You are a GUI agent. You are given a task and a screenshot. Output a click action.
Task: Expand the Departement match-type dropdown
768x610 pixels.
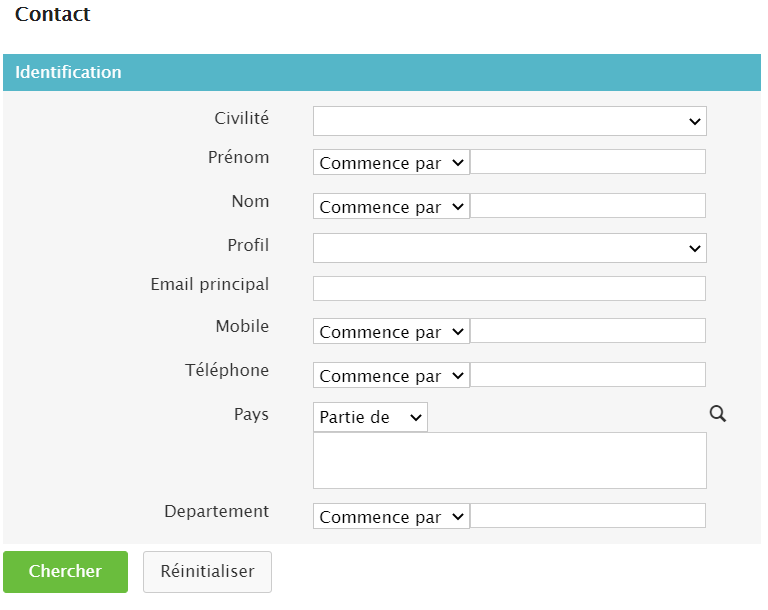coord(391,517)
